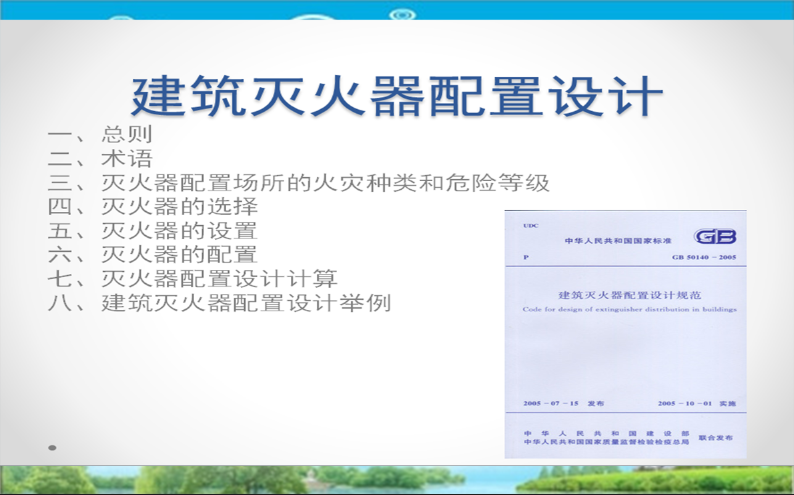
Task: Click the 联合发布 text on the book cover
Action: (x=715, y=438)
